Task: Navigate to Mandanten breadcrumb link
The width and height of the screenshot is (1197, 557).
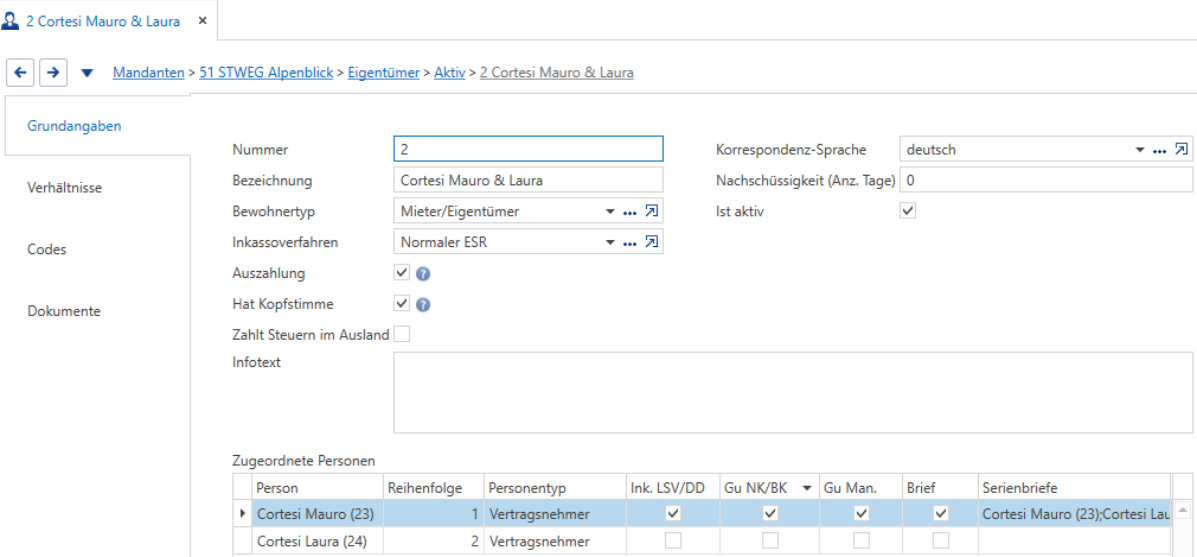Action: [x=149, y=72]
